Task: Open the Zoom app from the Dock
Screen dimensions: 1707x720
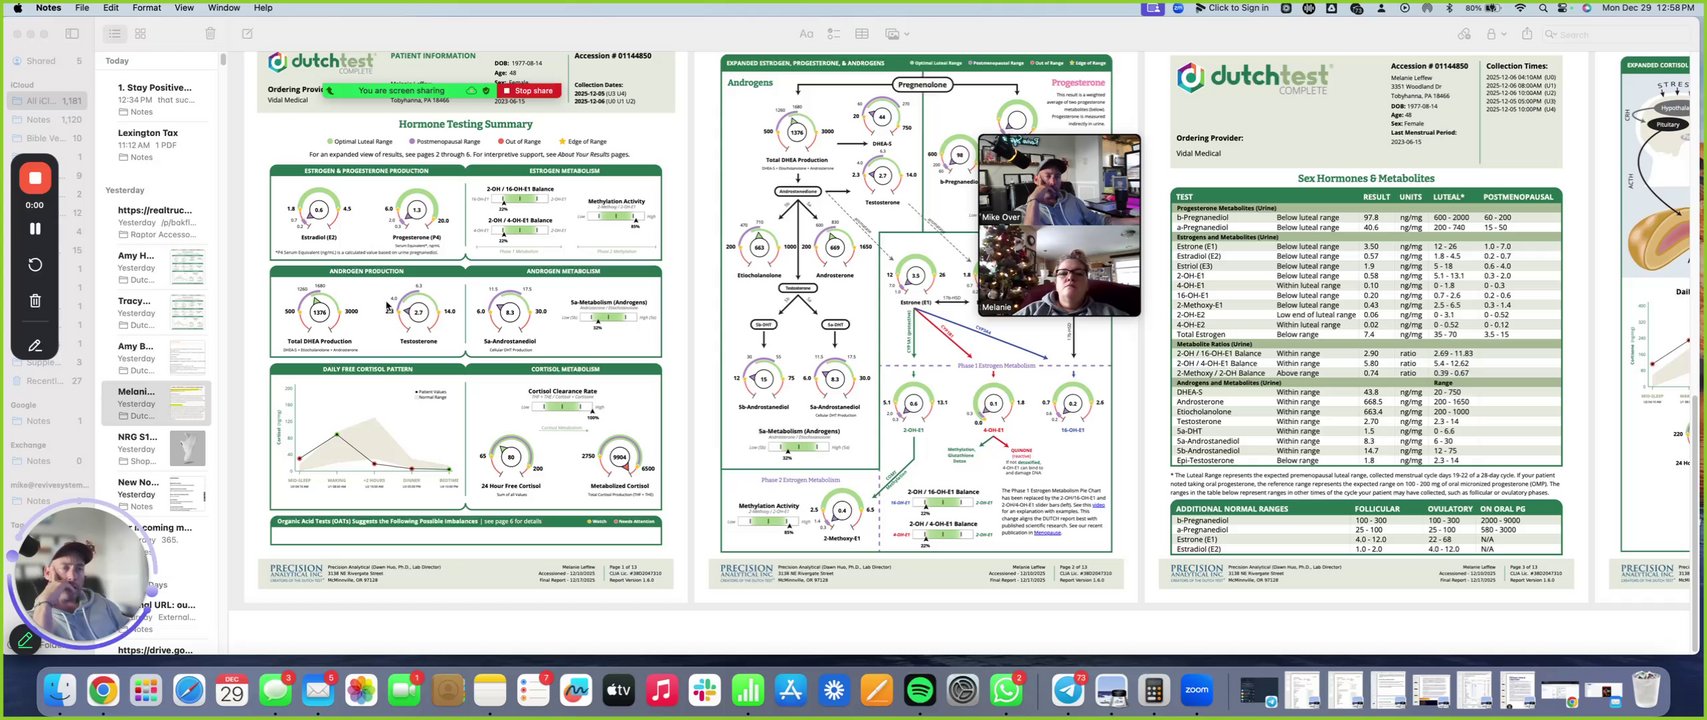Action: (1197, 690)
